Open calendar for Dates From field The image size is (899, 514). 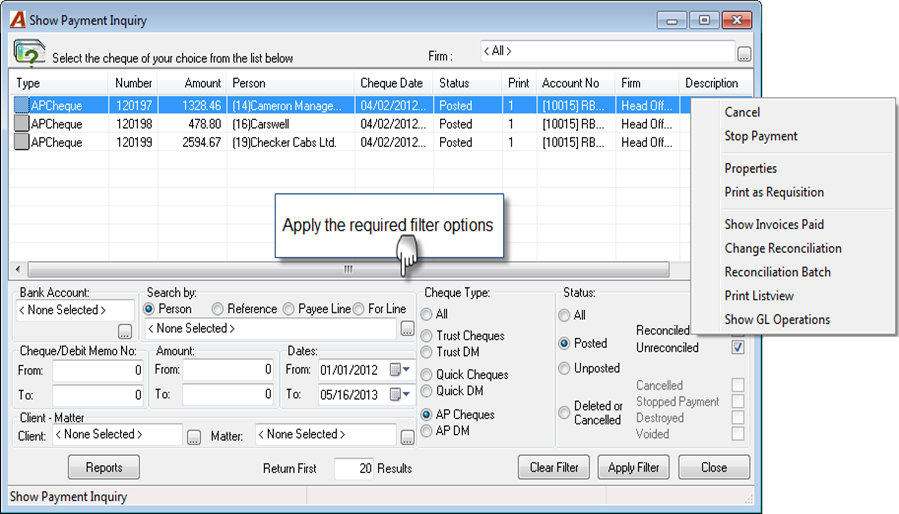[x=400, y=370]
